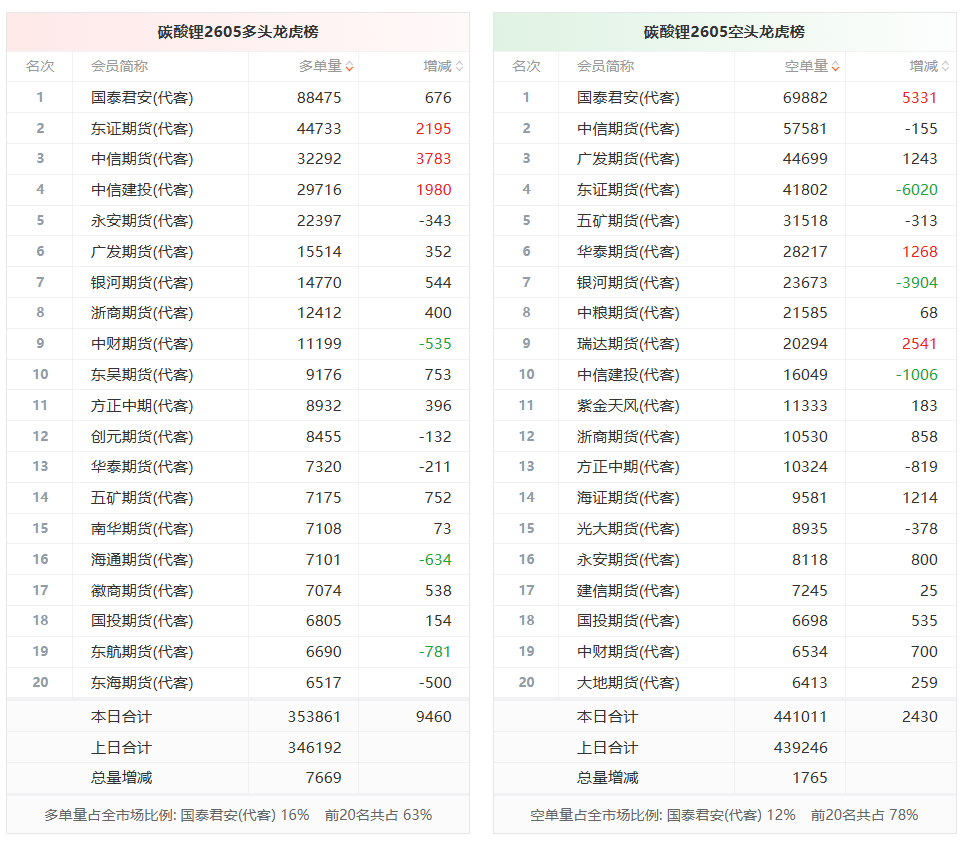Sort long table by 增减 sort icon
This screenshot has width=964, height=845.
coord(459,66)
